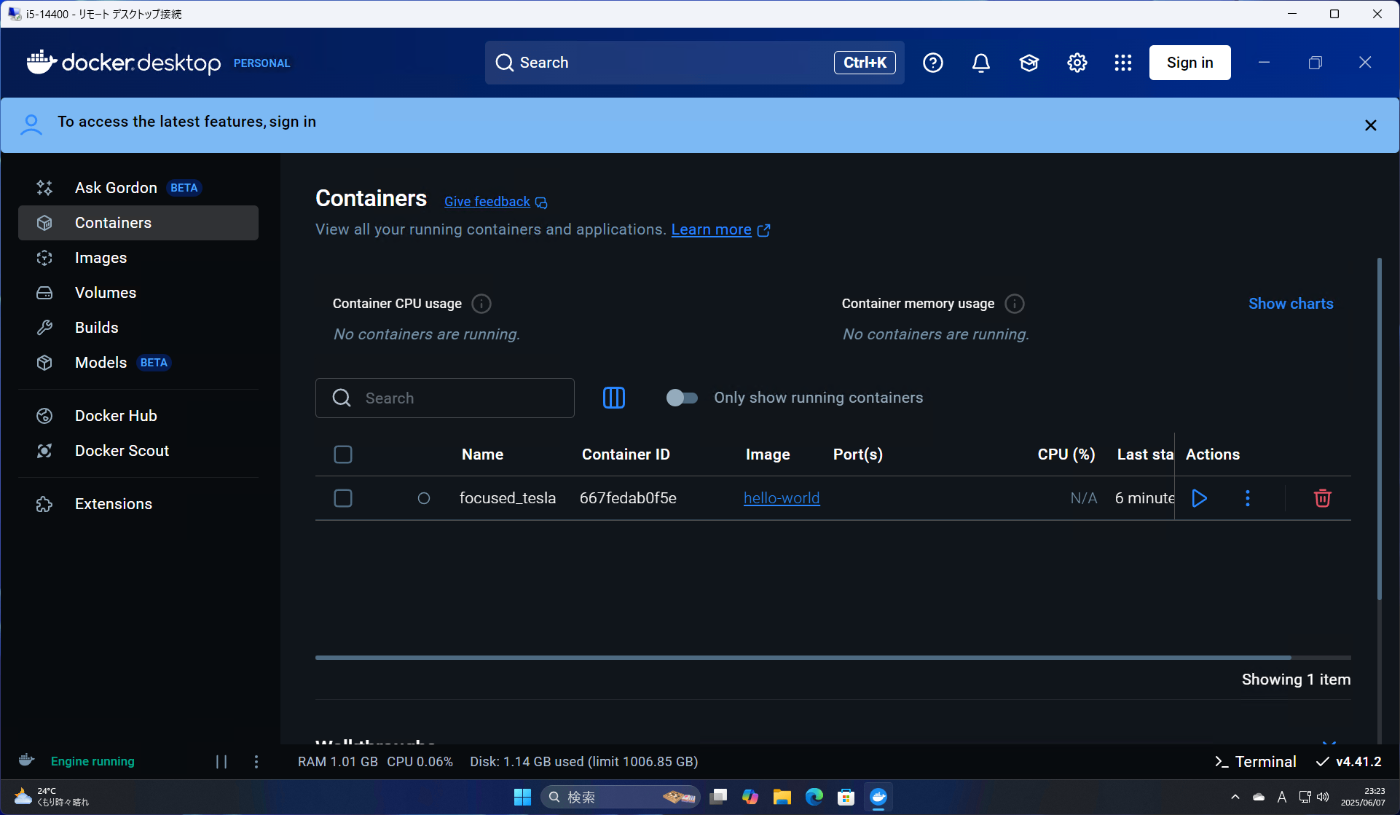The height and width of the screenshot is (815, 1400).
Task: Open the hello-world image link
Action: (782, 498)
